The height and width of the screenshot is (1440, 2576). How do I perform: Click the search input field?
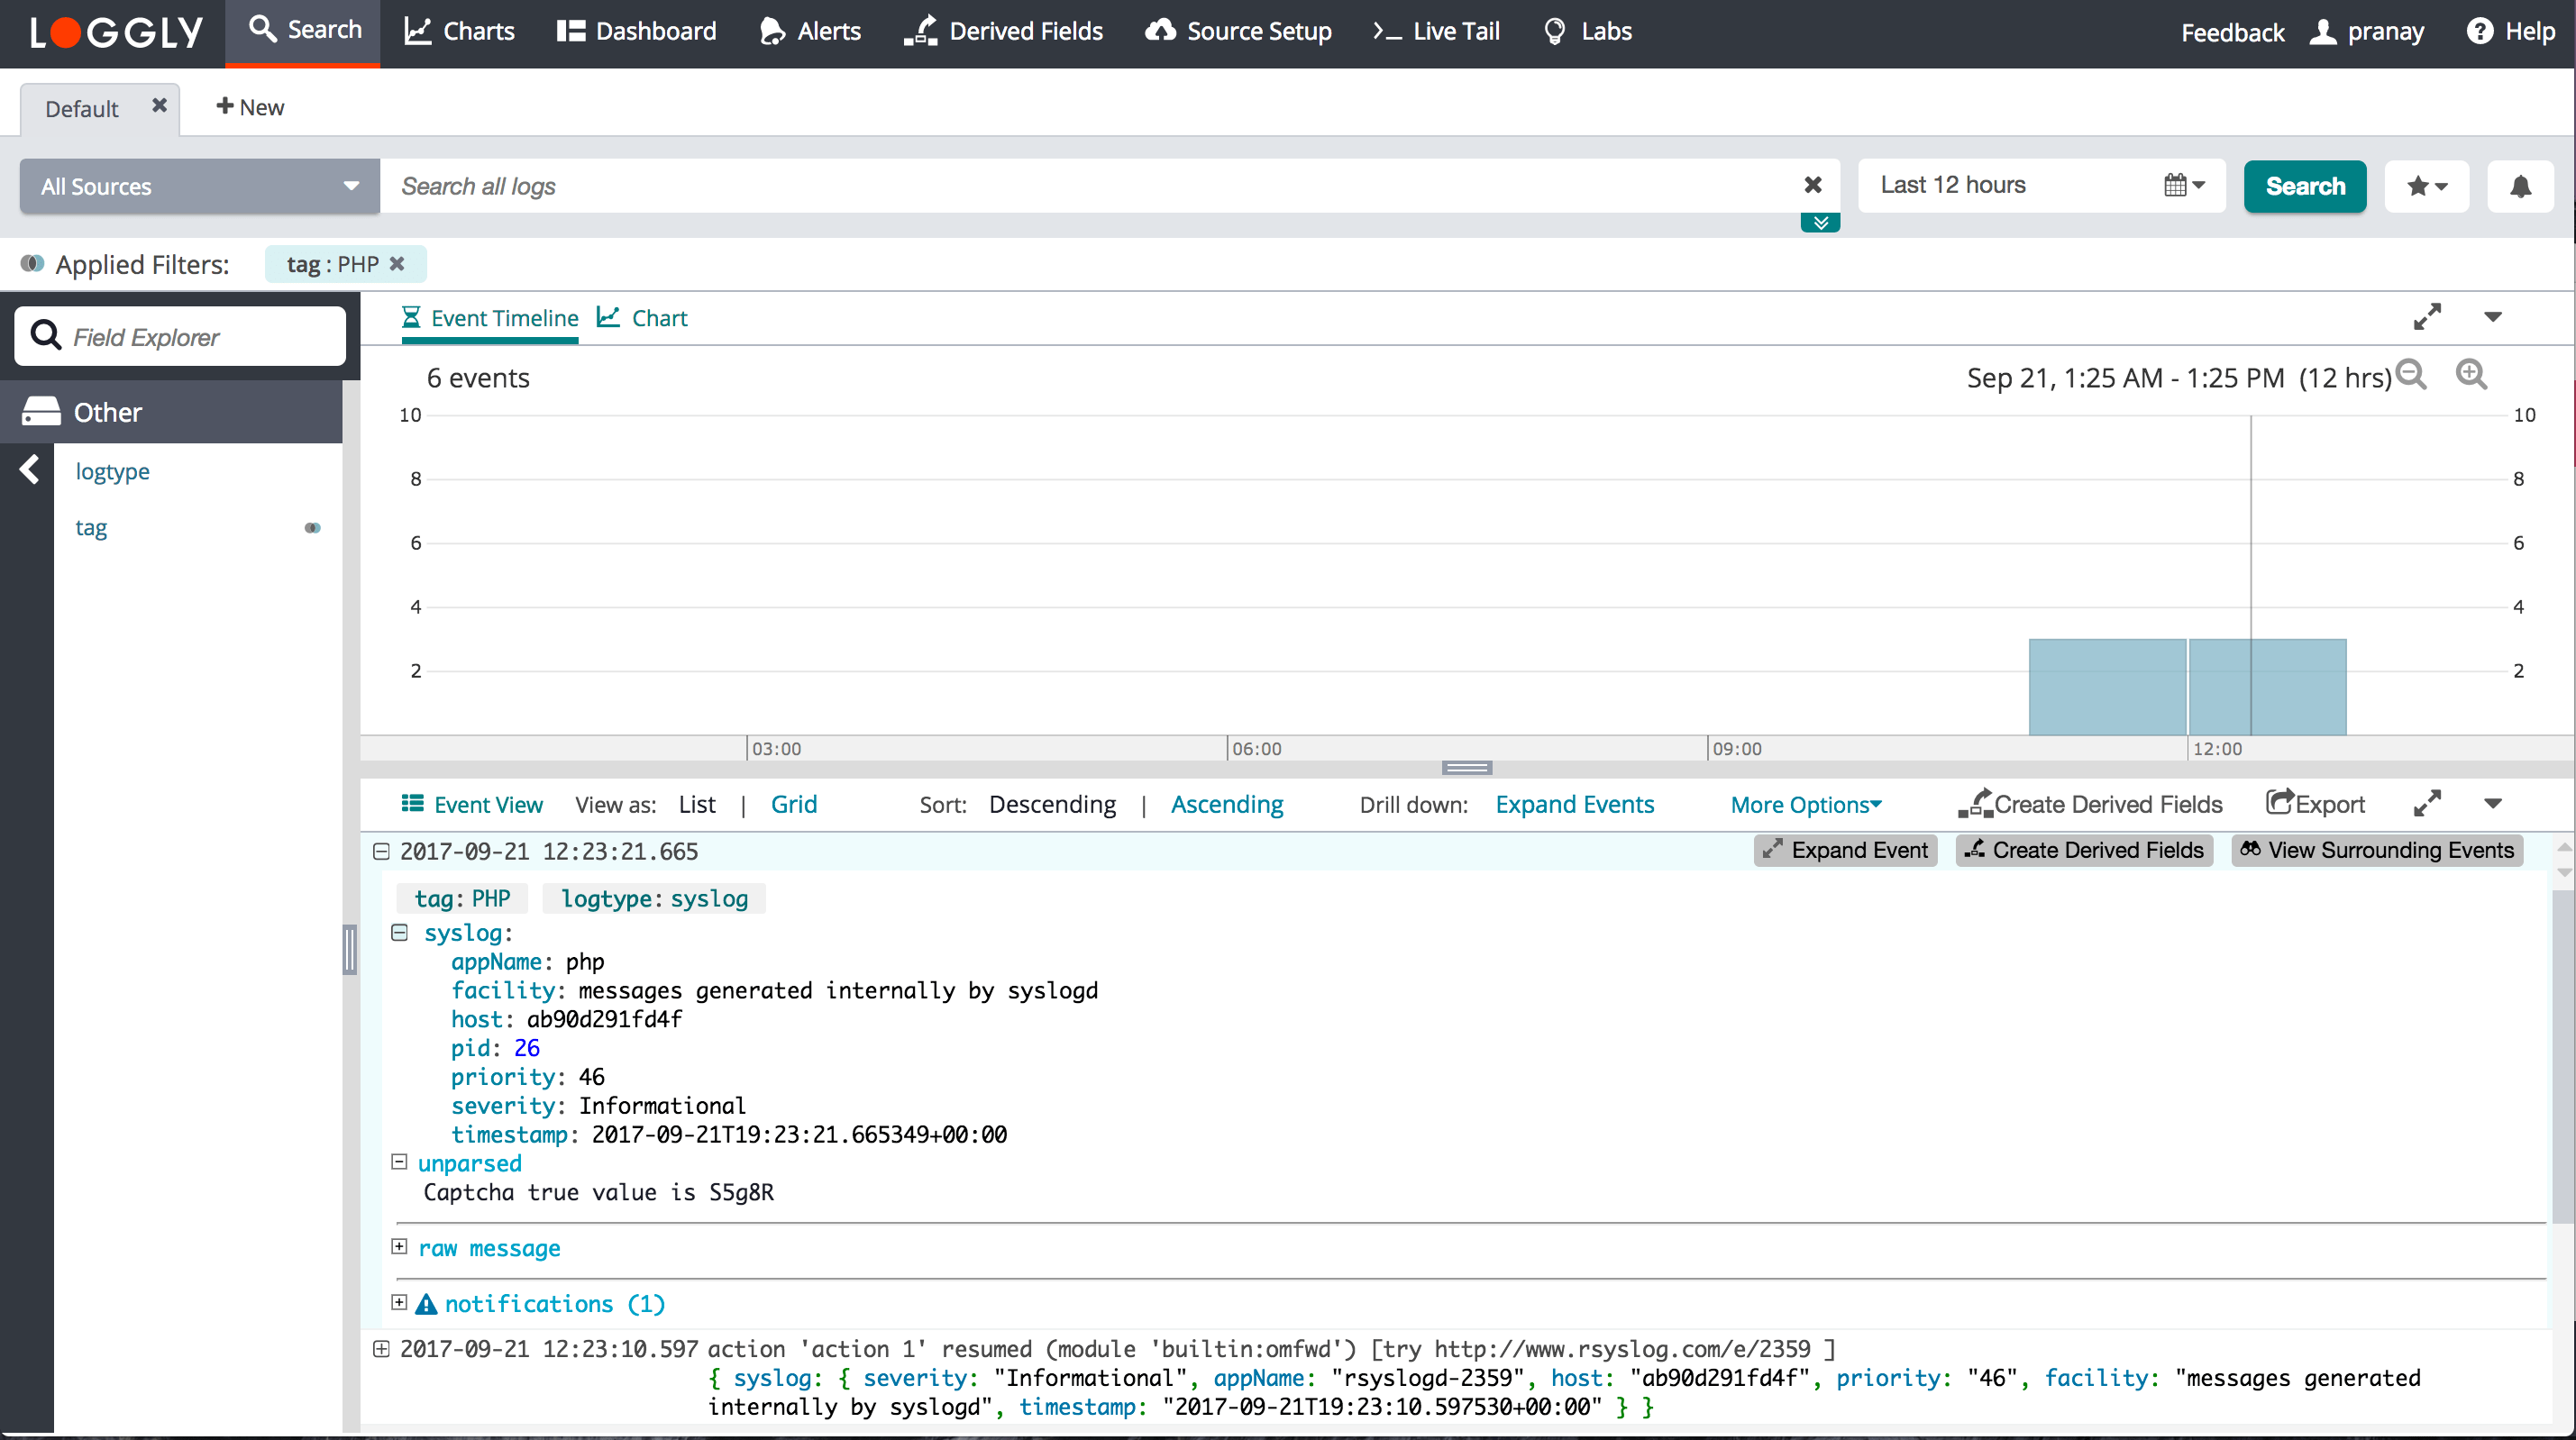click(x=1097, y=186)
